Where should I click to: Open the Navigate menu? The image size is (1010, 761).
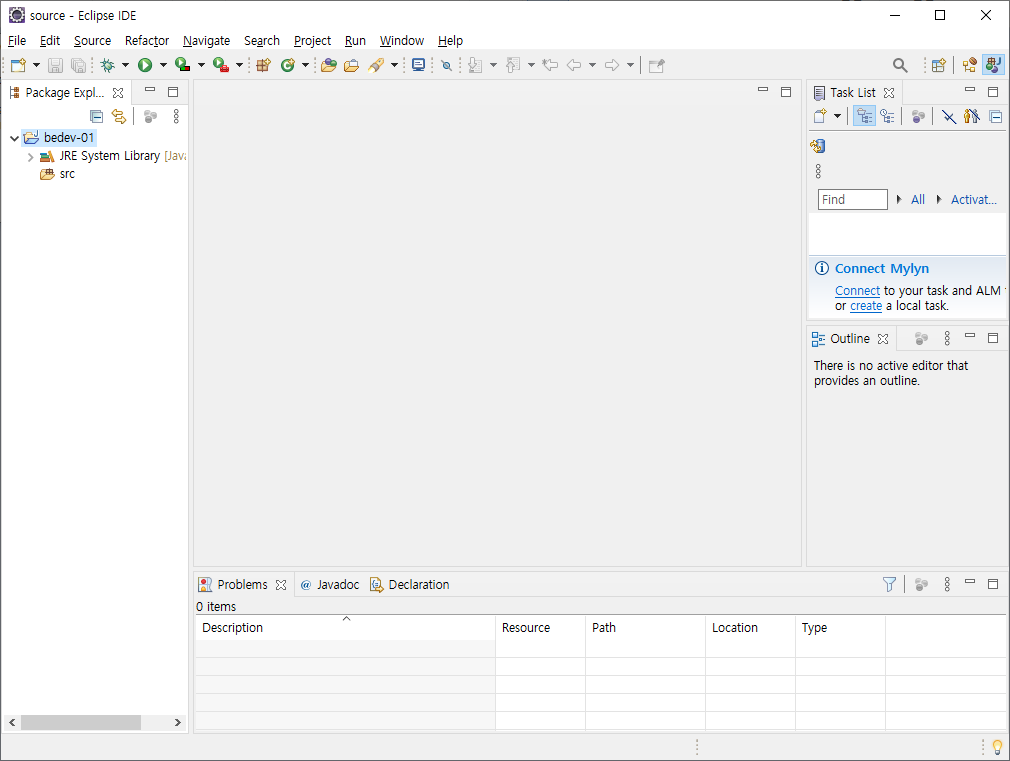pos(206,41)
